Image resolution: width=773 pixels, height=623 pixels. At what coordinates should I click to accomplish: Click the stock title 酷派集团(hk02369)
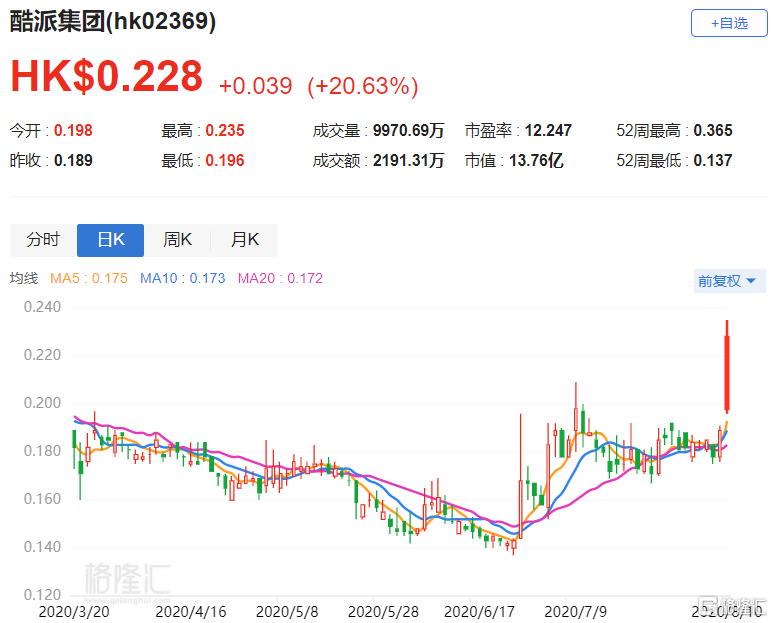(113, 22)
